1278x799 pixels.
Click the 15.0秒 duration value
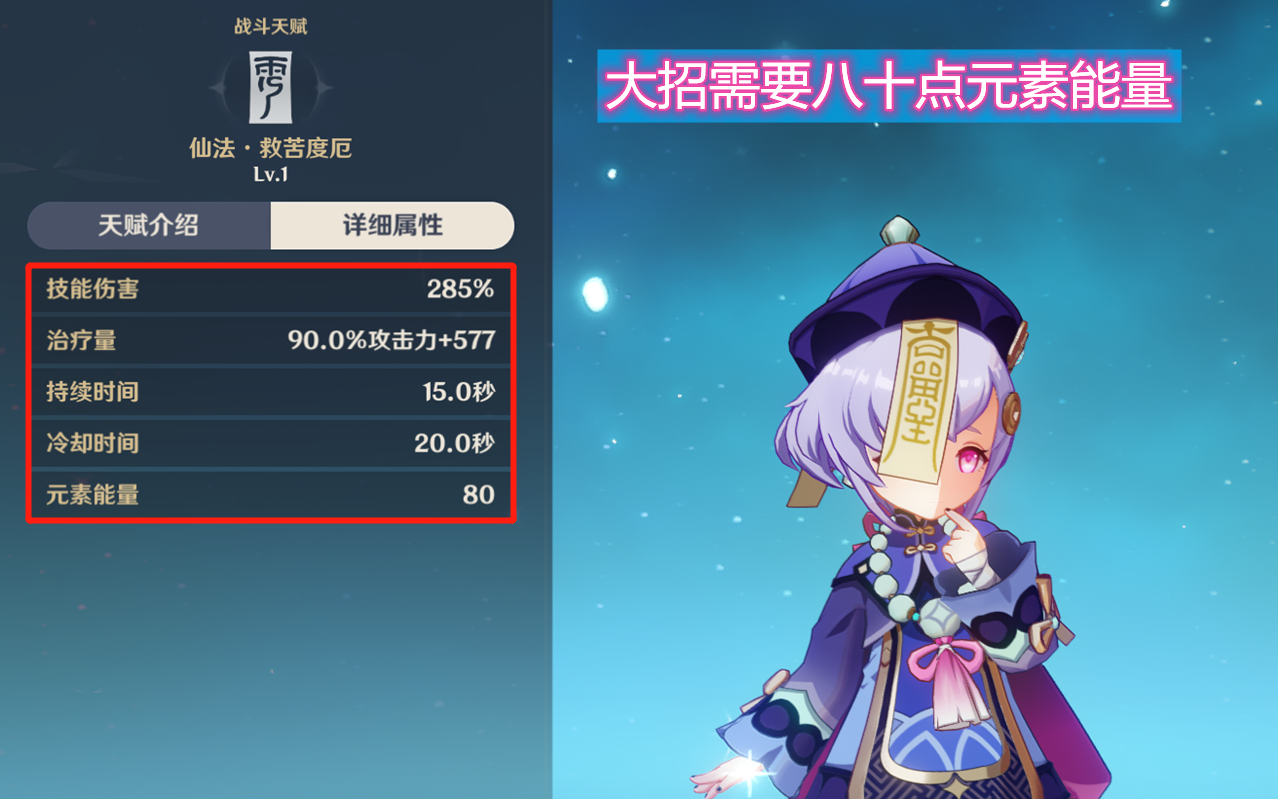(x=458, y=392)
